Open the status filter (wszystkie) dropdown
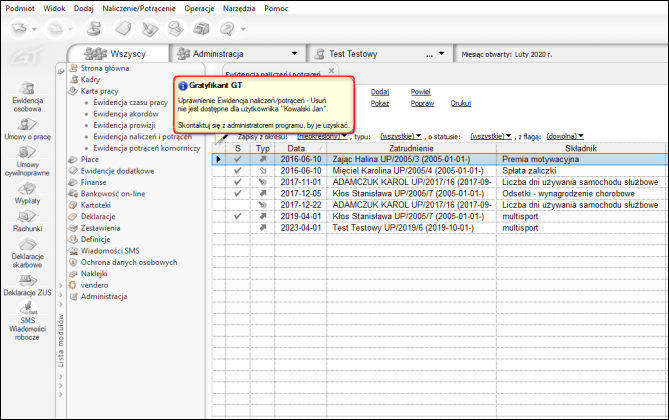Image resolution: width=669 pixels, height=420 pixels. pyautogui.click(x=491, y=134)
